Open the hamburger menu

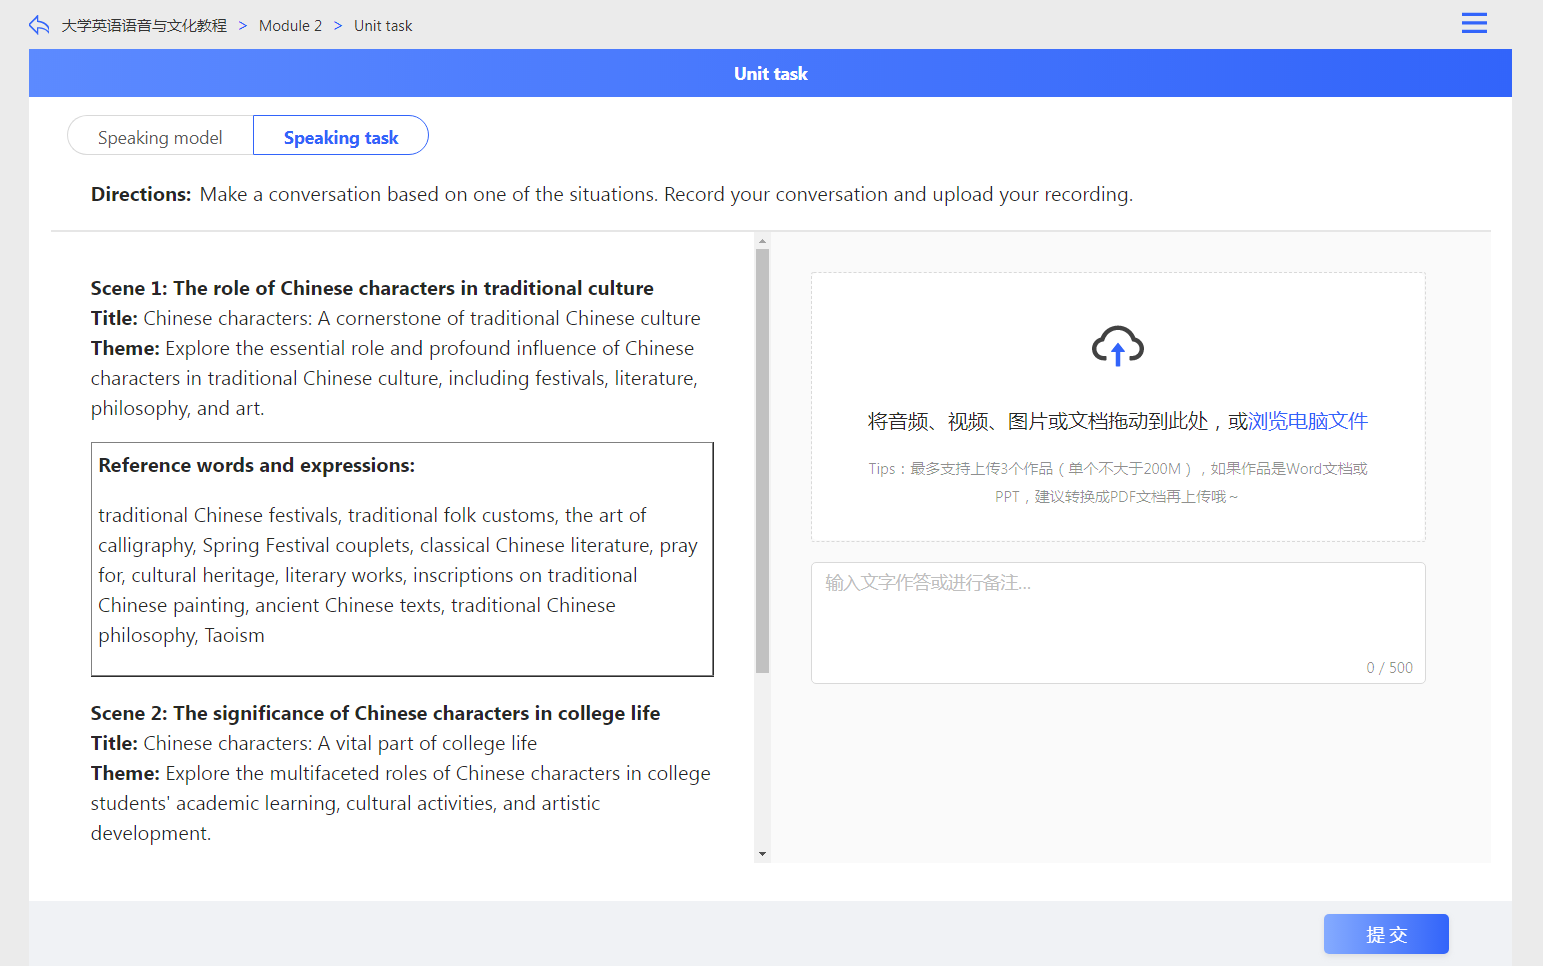[1473, 23]
